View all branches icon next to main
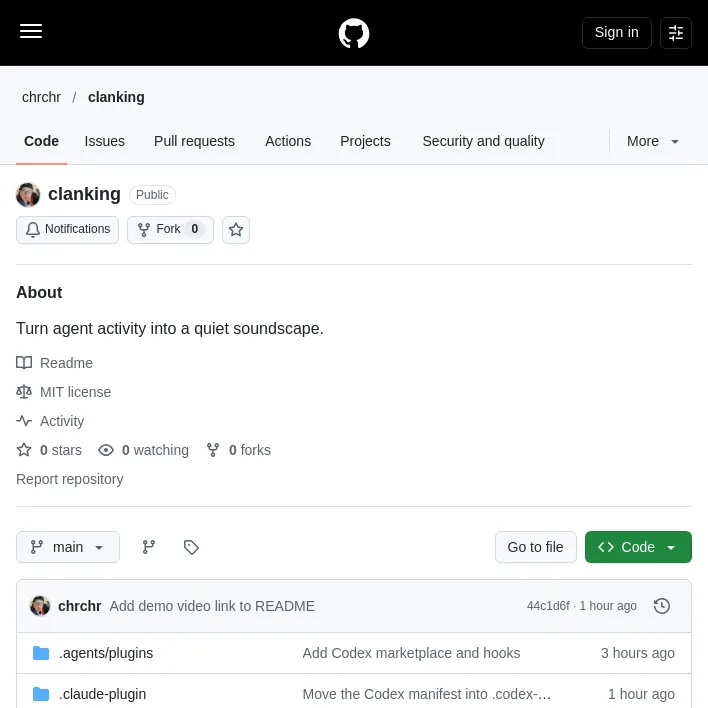Screen dimensions: 708x708 (149, 547)
